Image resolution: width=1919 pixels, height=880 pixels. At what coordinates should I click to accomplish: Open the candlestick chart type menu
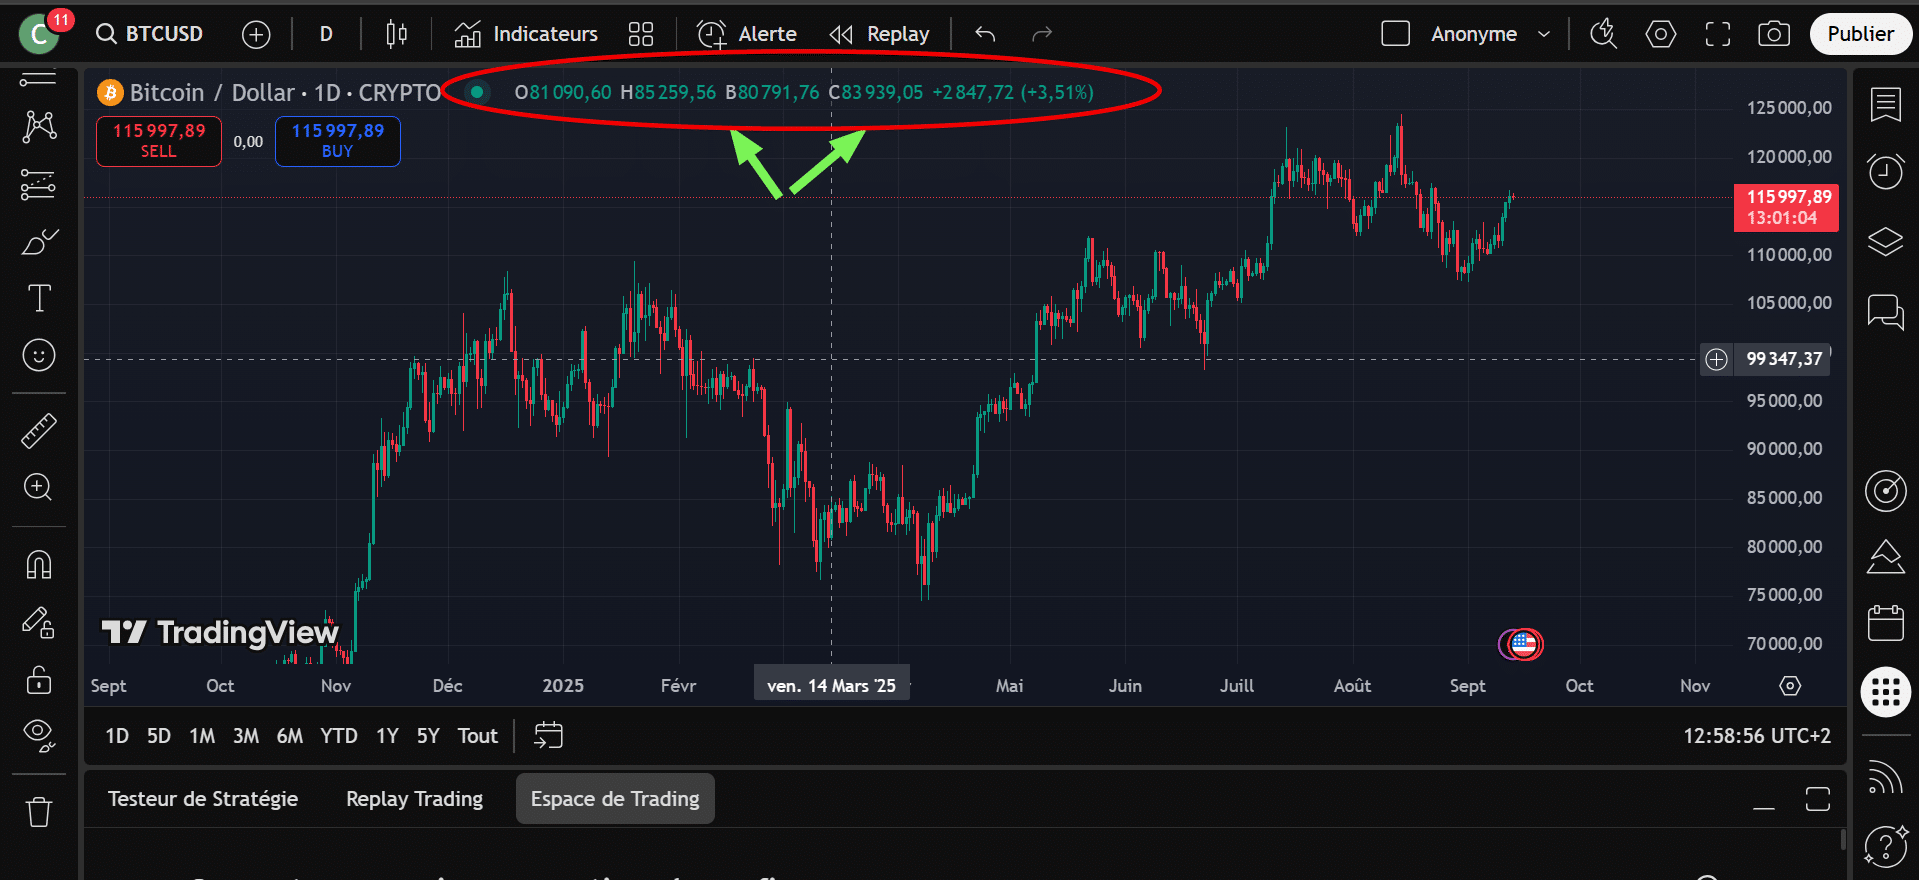point(396,34)
